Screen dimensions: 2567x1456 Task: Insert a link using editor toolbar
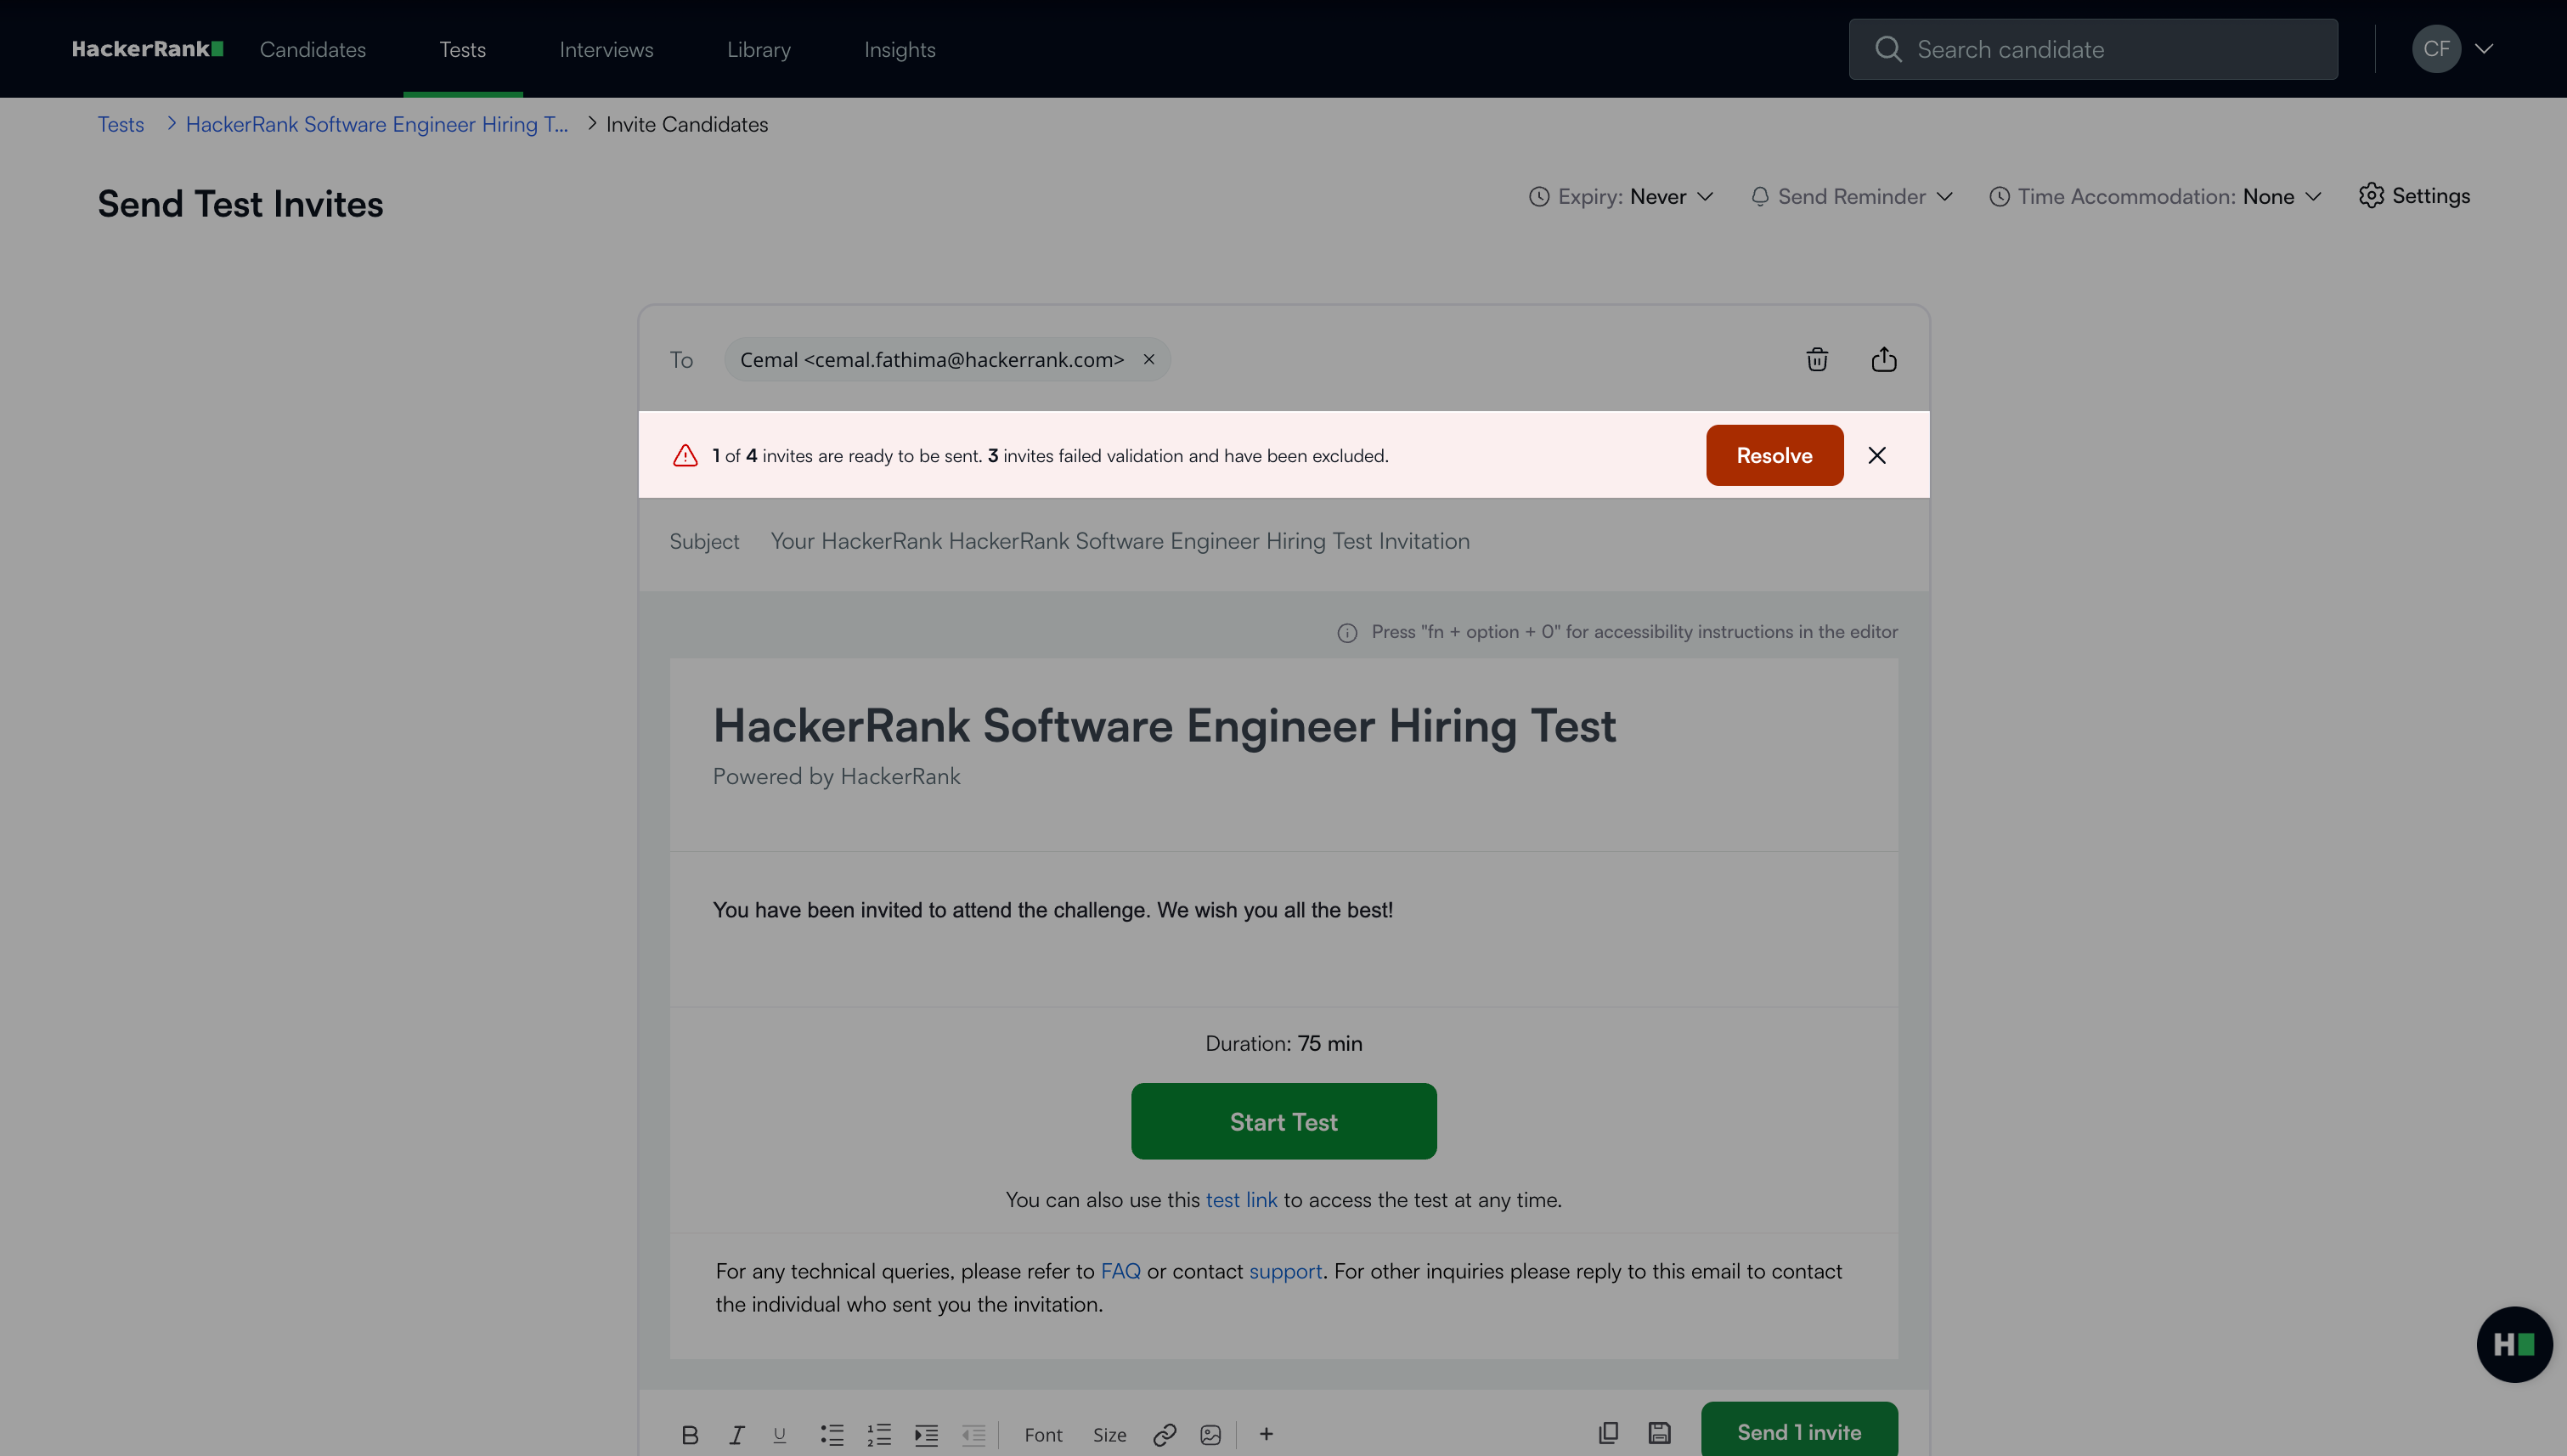(x=1164, y=1434)
